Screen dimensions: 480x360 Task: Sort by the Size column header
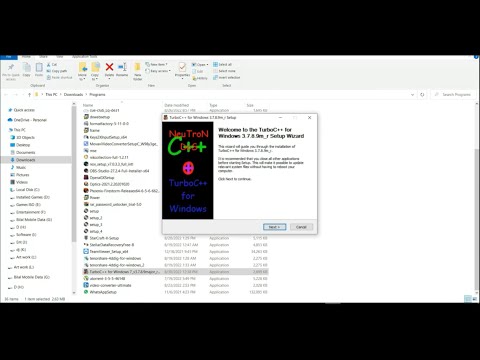point(250,105)
